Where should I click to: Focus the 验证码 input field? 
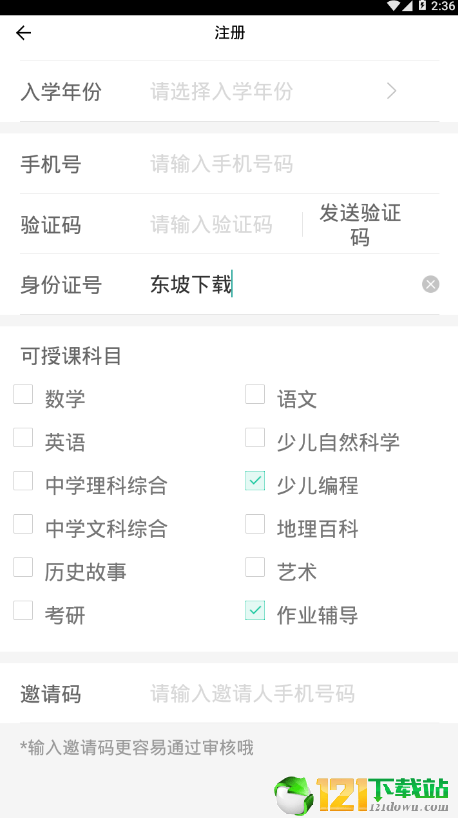(223, 225)
